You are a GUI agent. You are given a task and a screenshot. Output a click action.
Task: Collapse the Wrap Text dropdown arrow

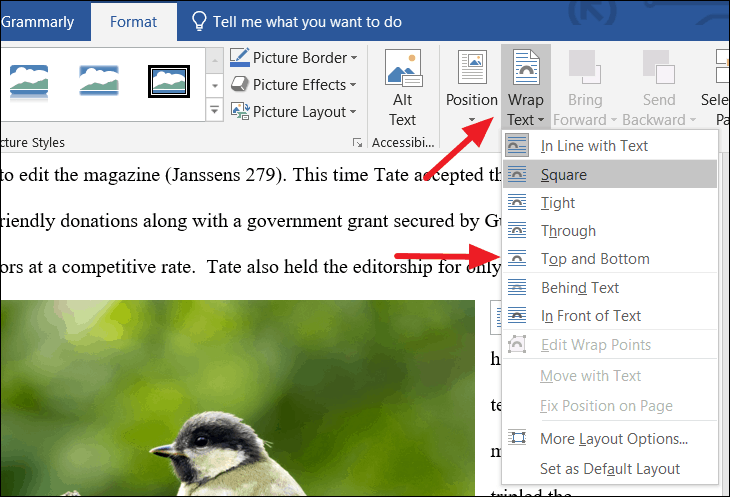pos(541,120)
